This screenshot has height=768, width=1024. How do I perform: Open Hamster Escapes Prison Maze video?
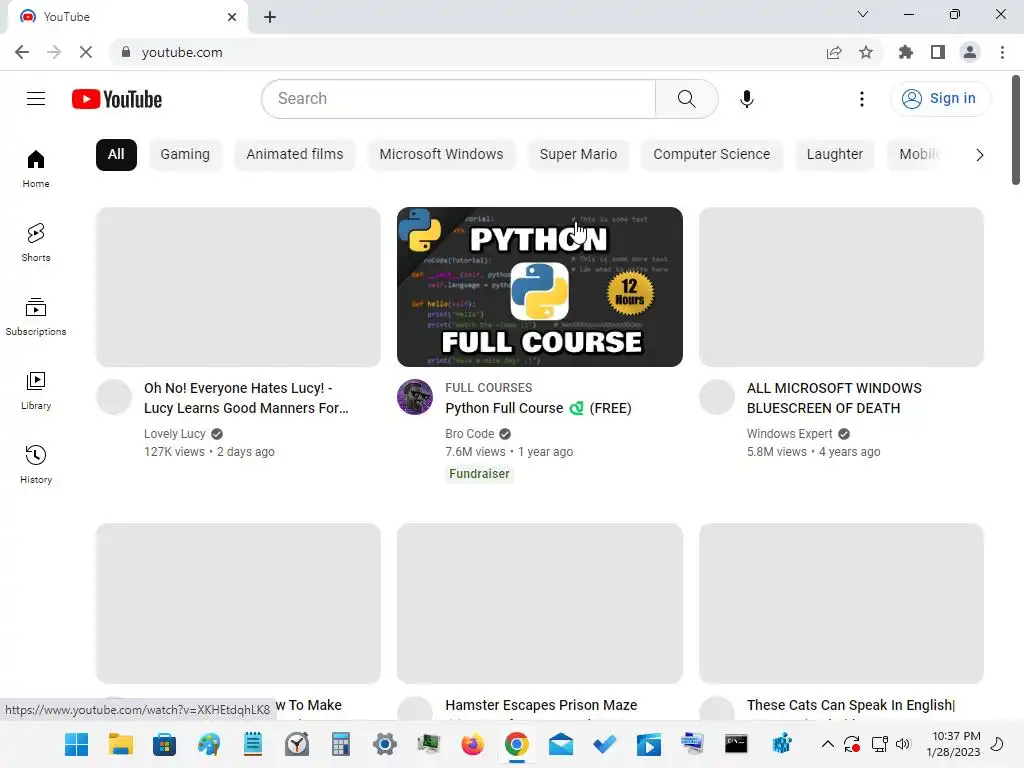click(541, 705)
